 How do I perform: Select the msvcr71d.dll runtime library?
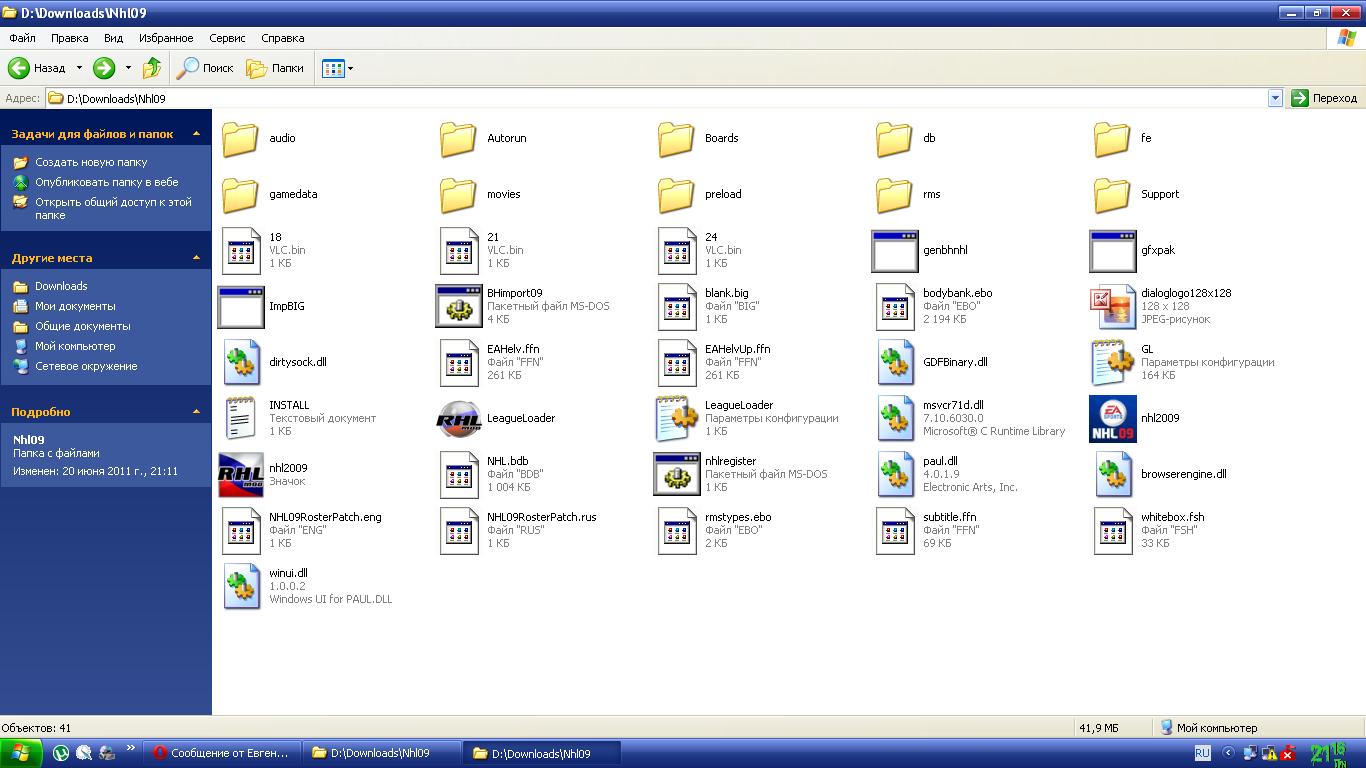pyautogui.click(x=895, y=418)
